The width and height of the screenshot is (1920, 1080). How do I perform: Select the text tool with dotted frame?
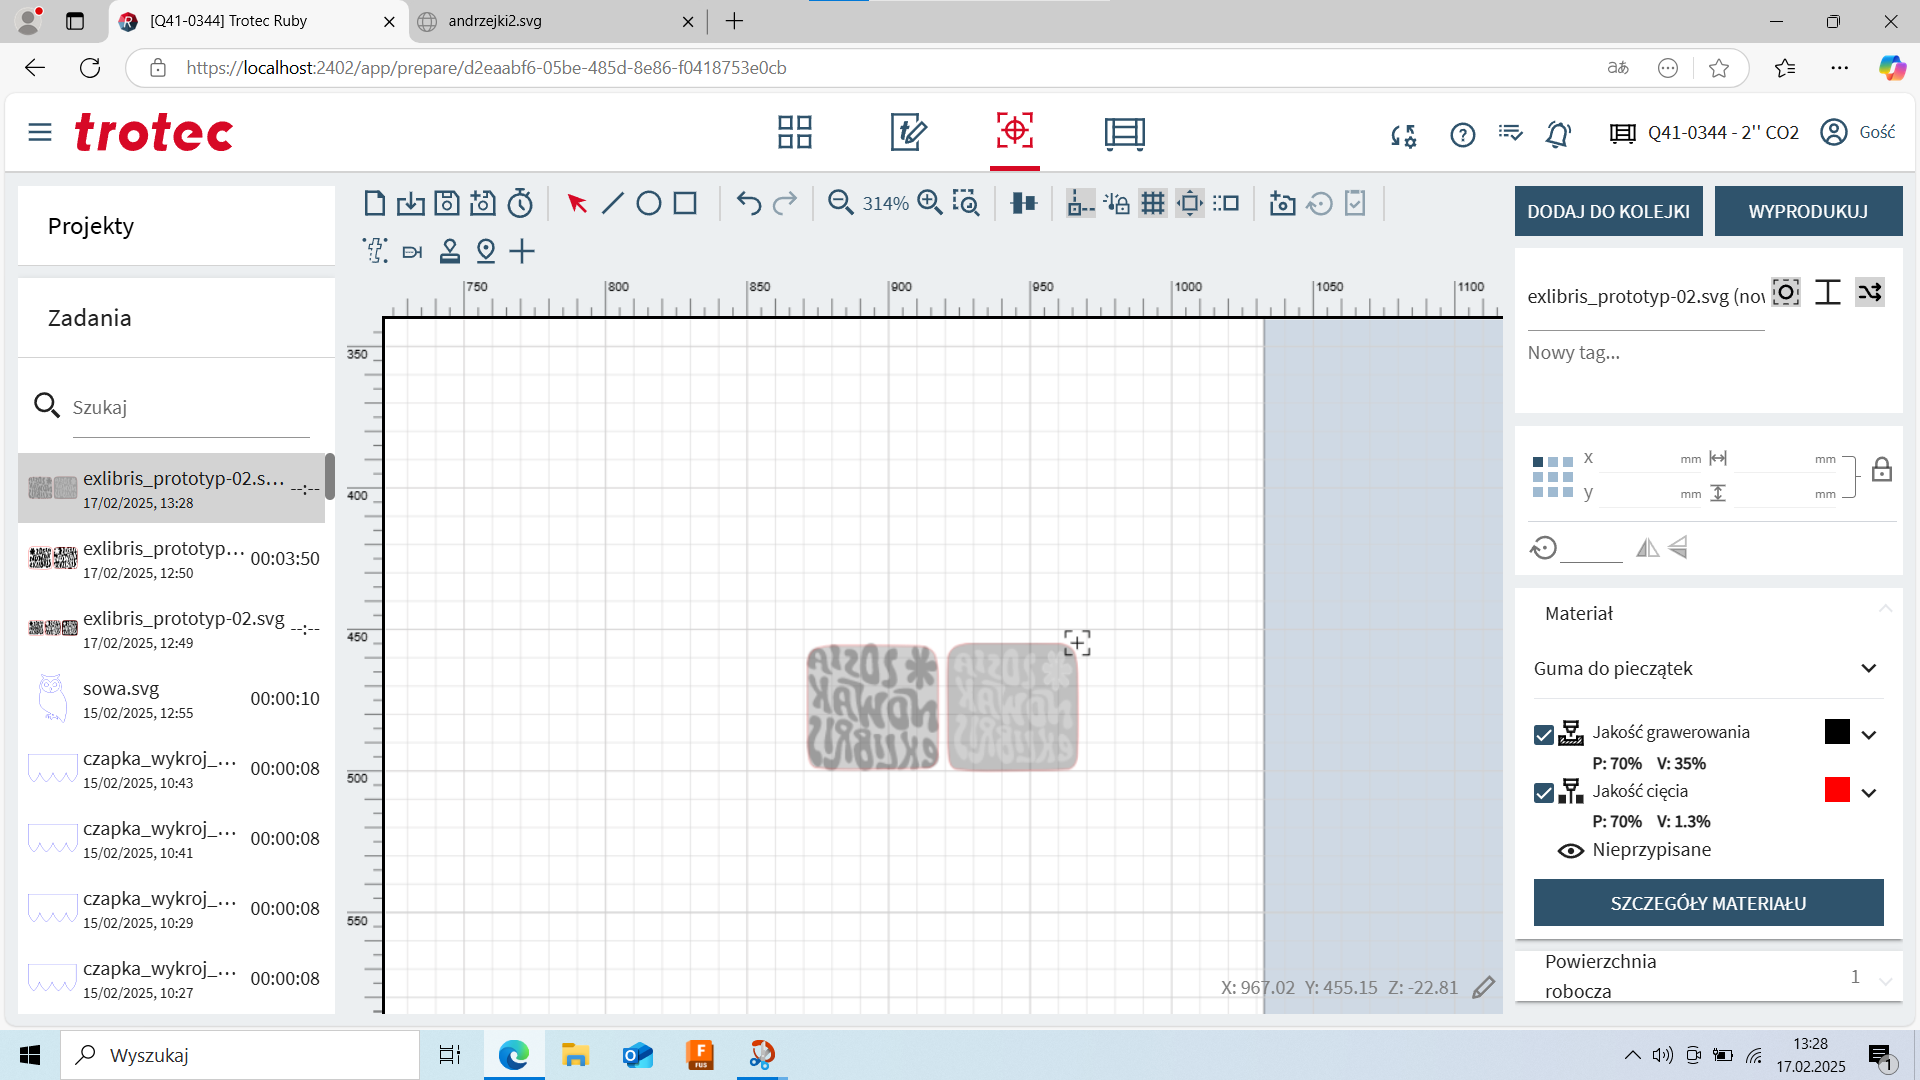tap(376, 250)
